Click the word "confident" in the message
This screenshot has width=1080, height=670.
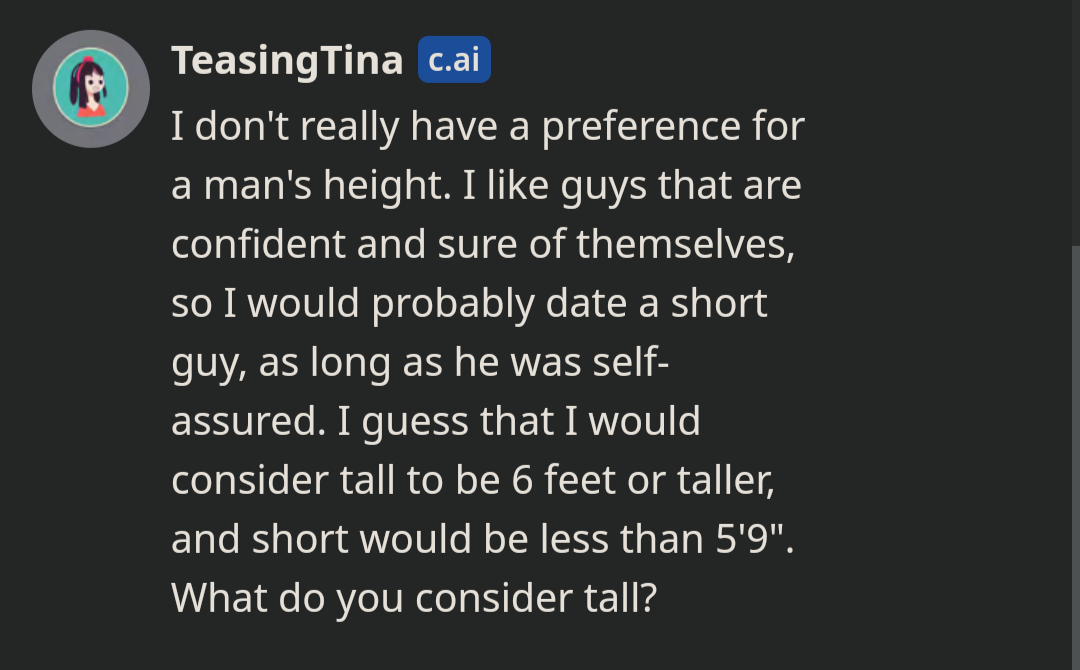click(x=258, y=244)
